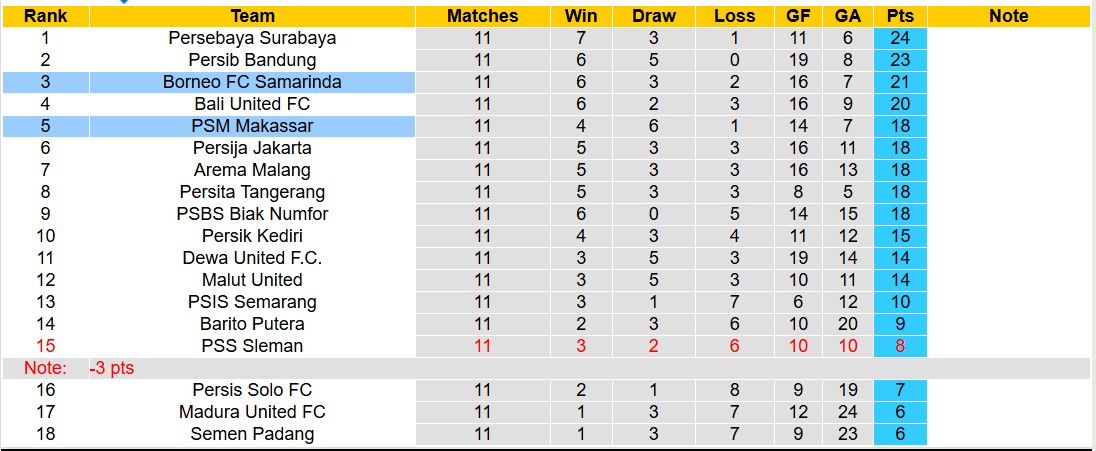Sort by the Team column header
Viewport: 1096px width, 451px height.
coord(252,16)
